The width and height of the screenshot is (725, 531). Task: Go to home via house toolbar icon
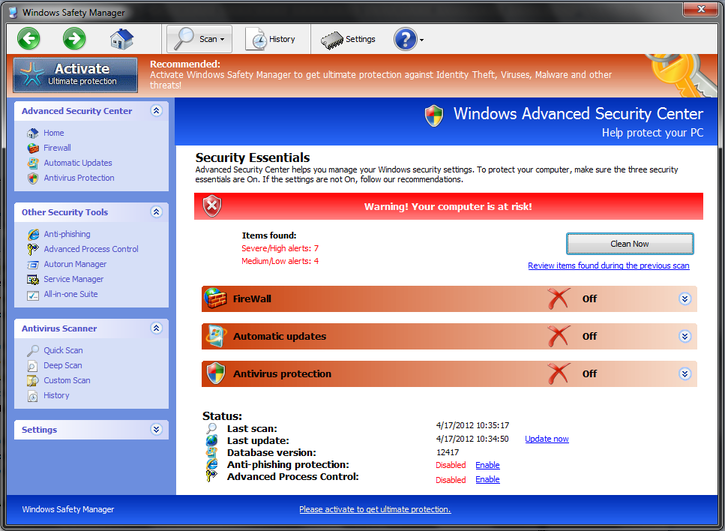(122, 39)
